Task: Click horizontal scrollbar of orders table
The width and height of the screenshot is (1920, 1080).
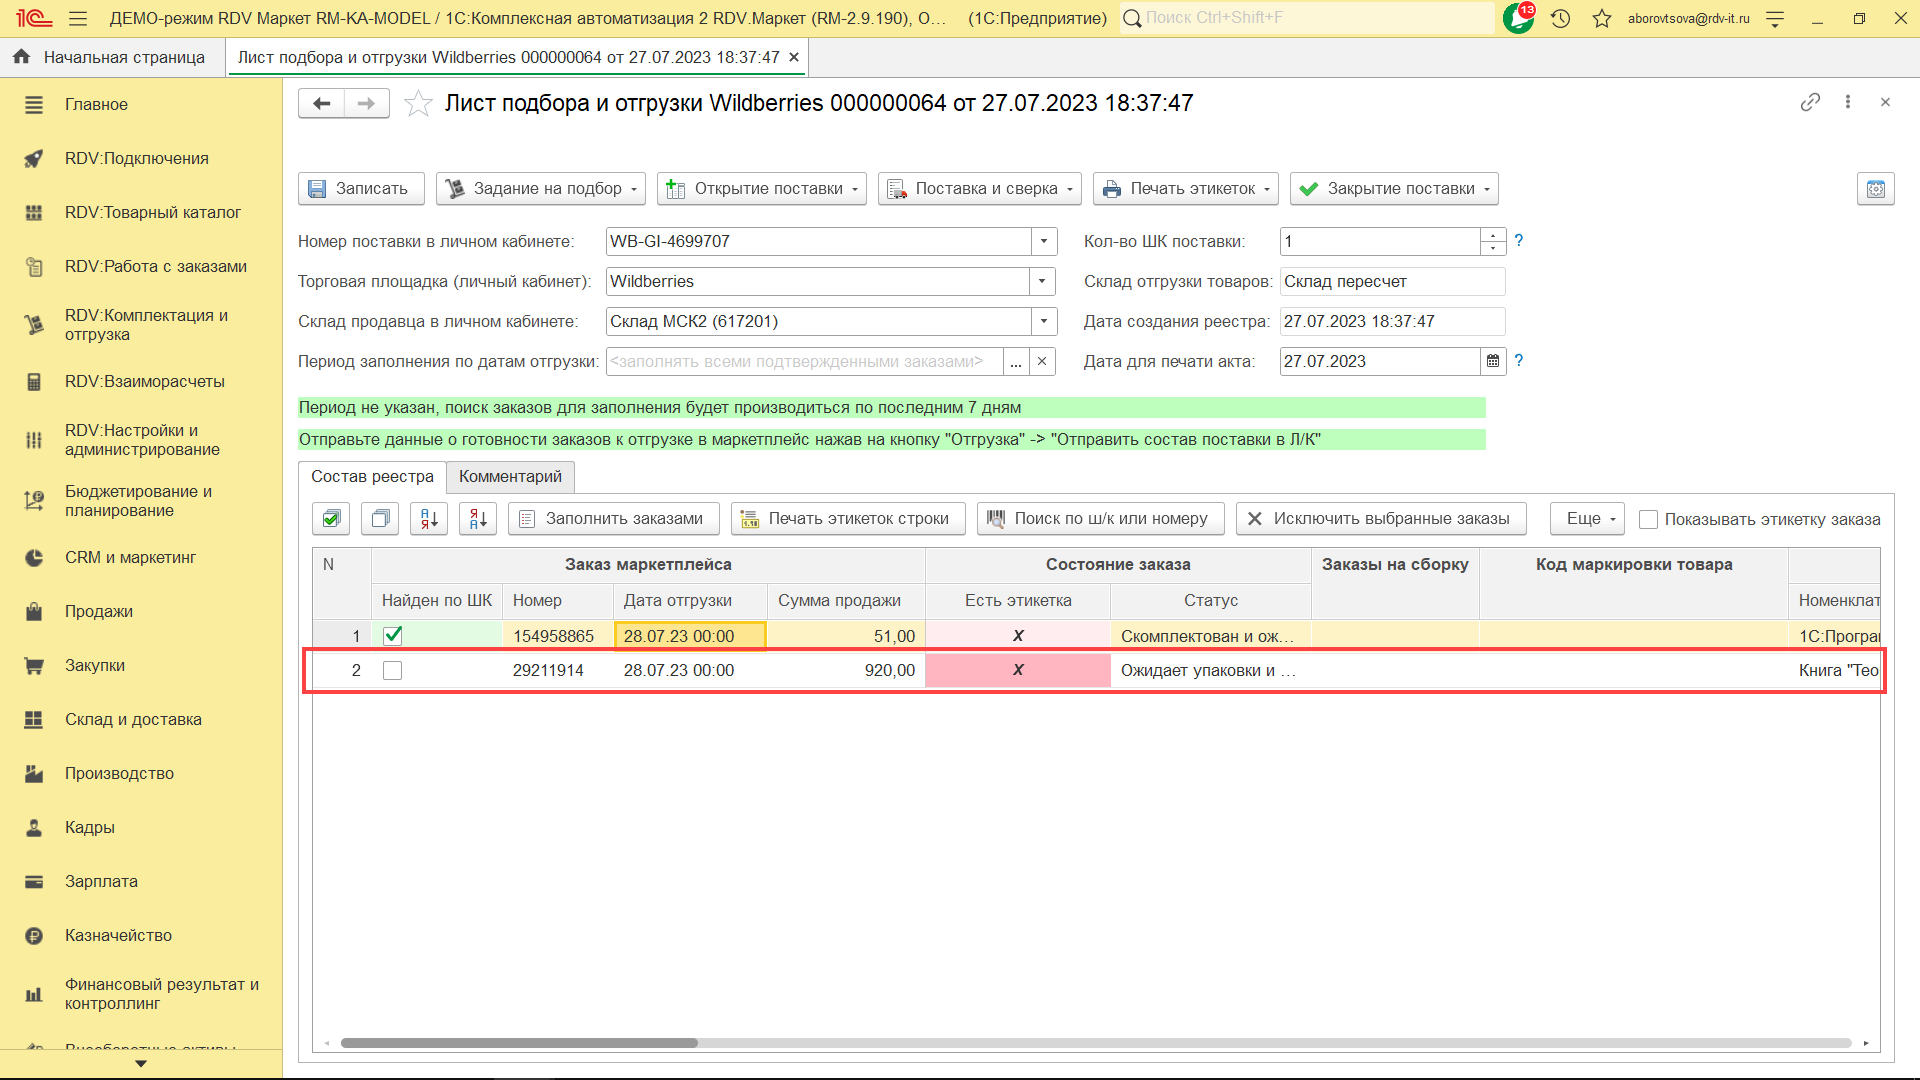Action: click(520, 1043)
